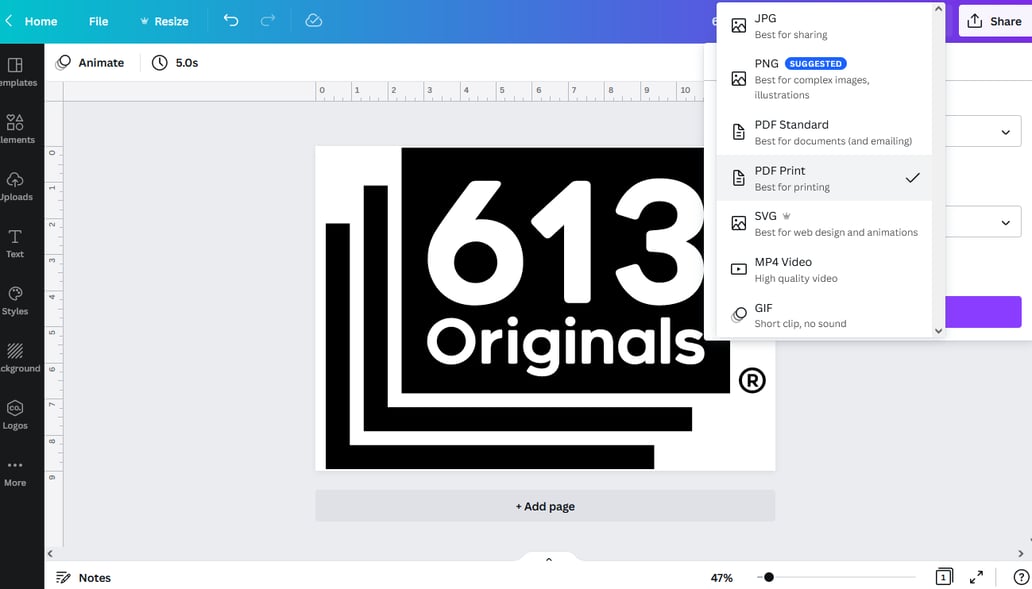Open the File menu
The height and width of the screenshot is (589, 1032).
[98, 21]
